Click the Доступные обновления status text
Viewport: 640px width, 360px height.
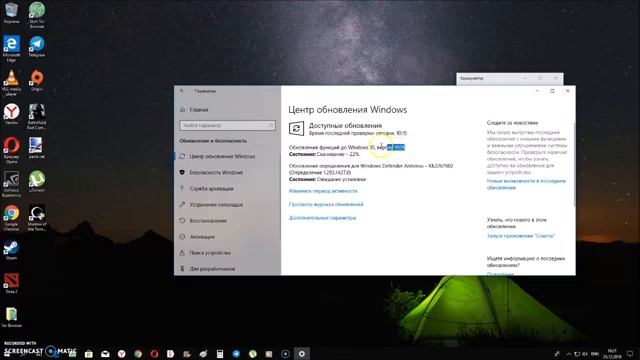(x=345, y=125)
